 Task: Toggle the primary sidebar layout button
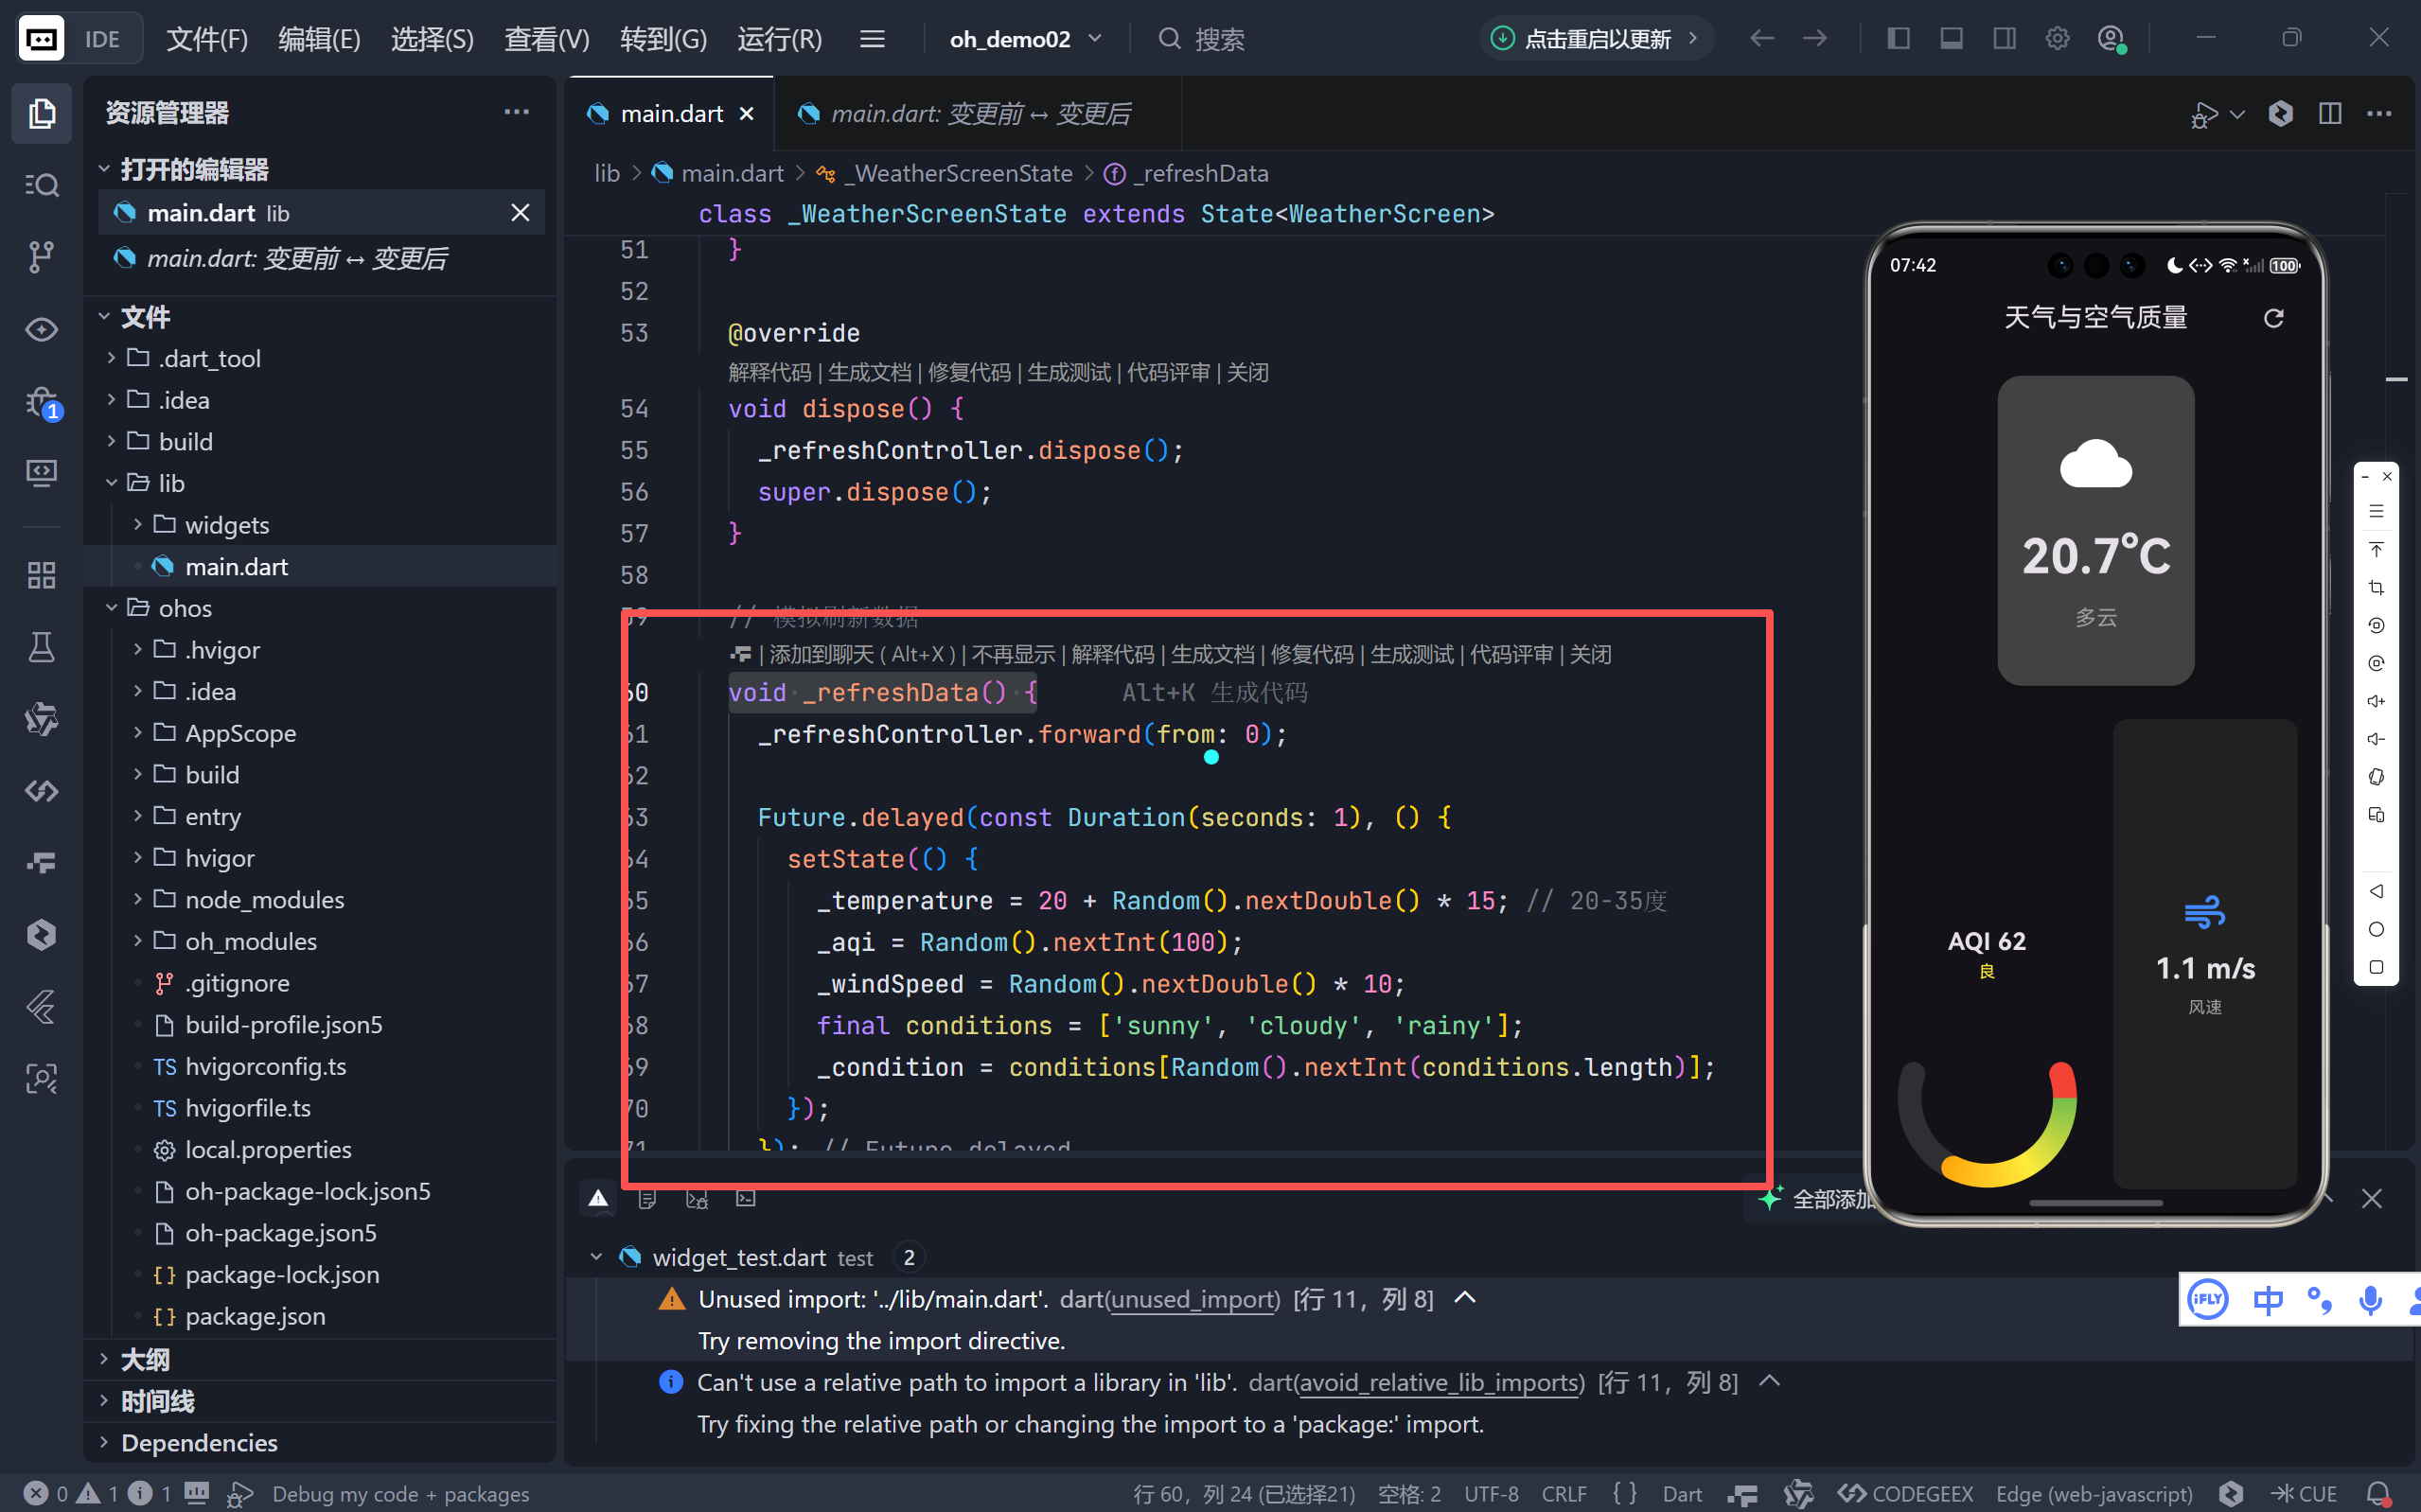tap(1898, 39)
